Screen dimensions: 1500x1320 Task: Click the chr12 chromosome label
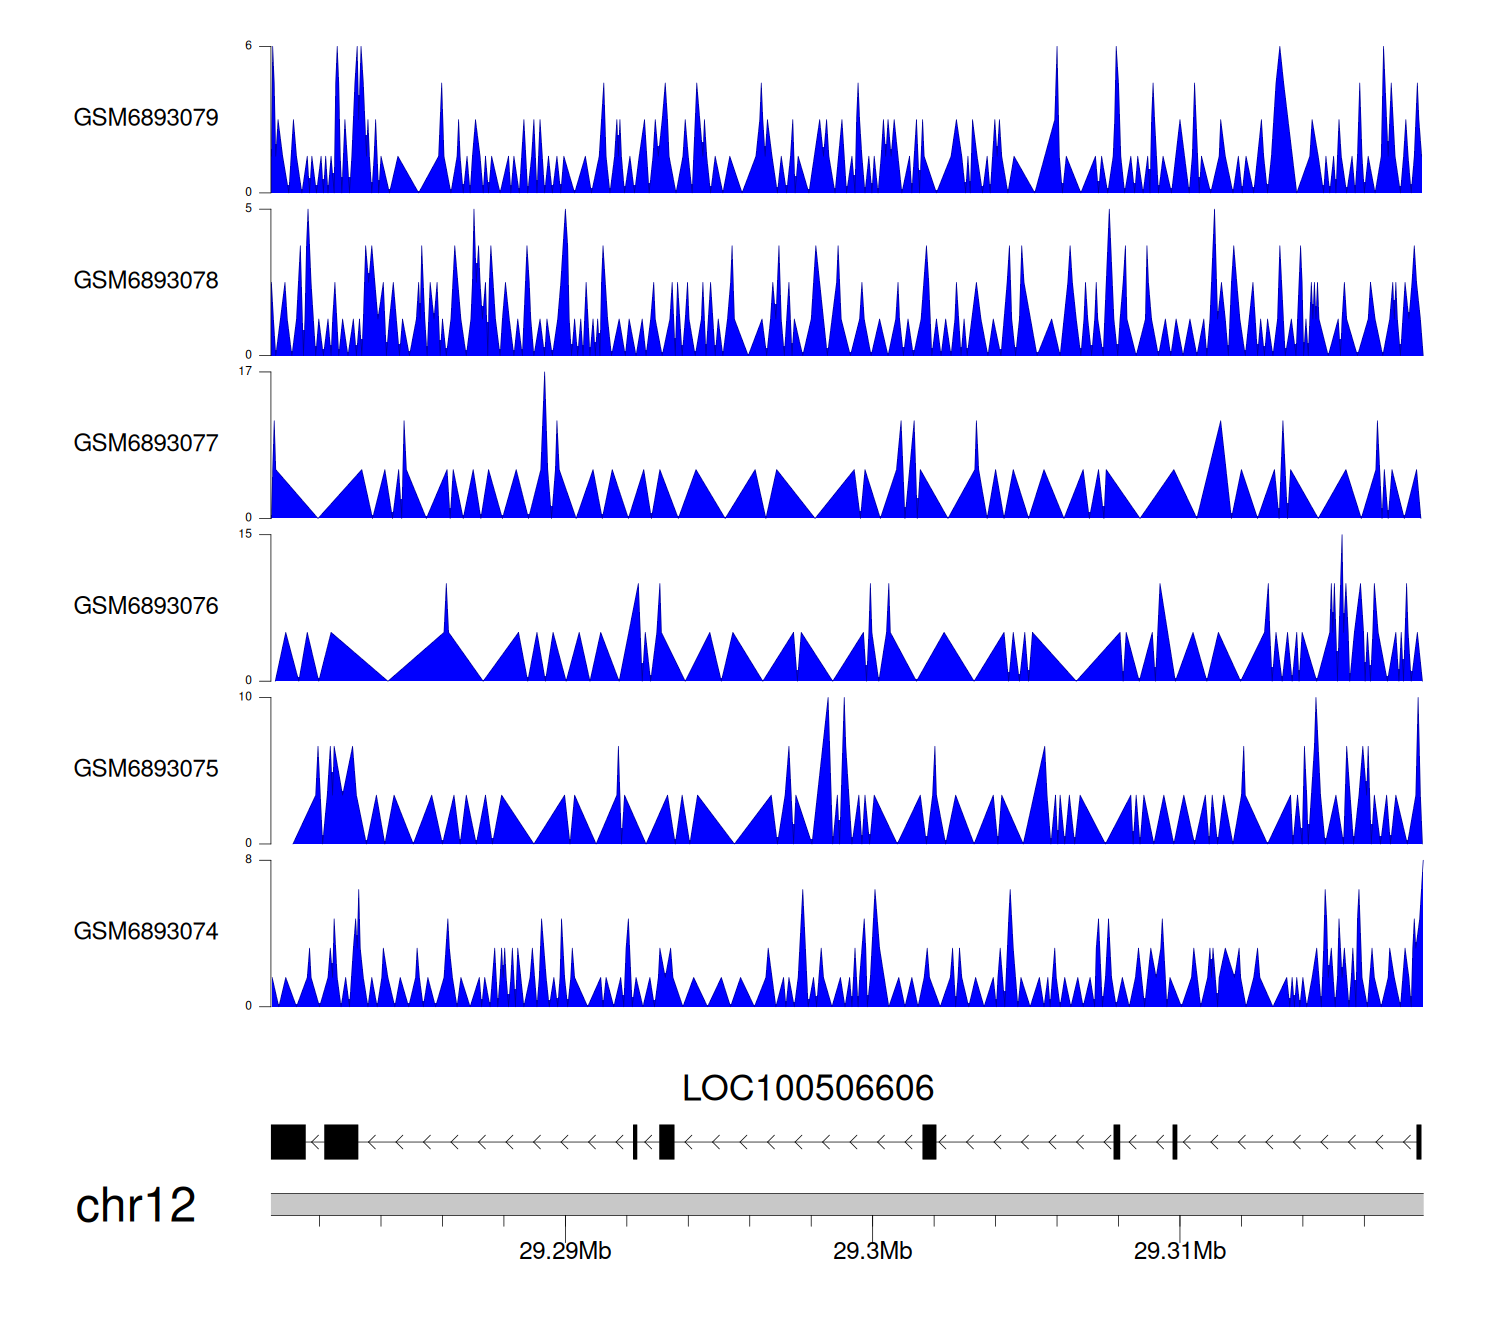point(135,1206)
